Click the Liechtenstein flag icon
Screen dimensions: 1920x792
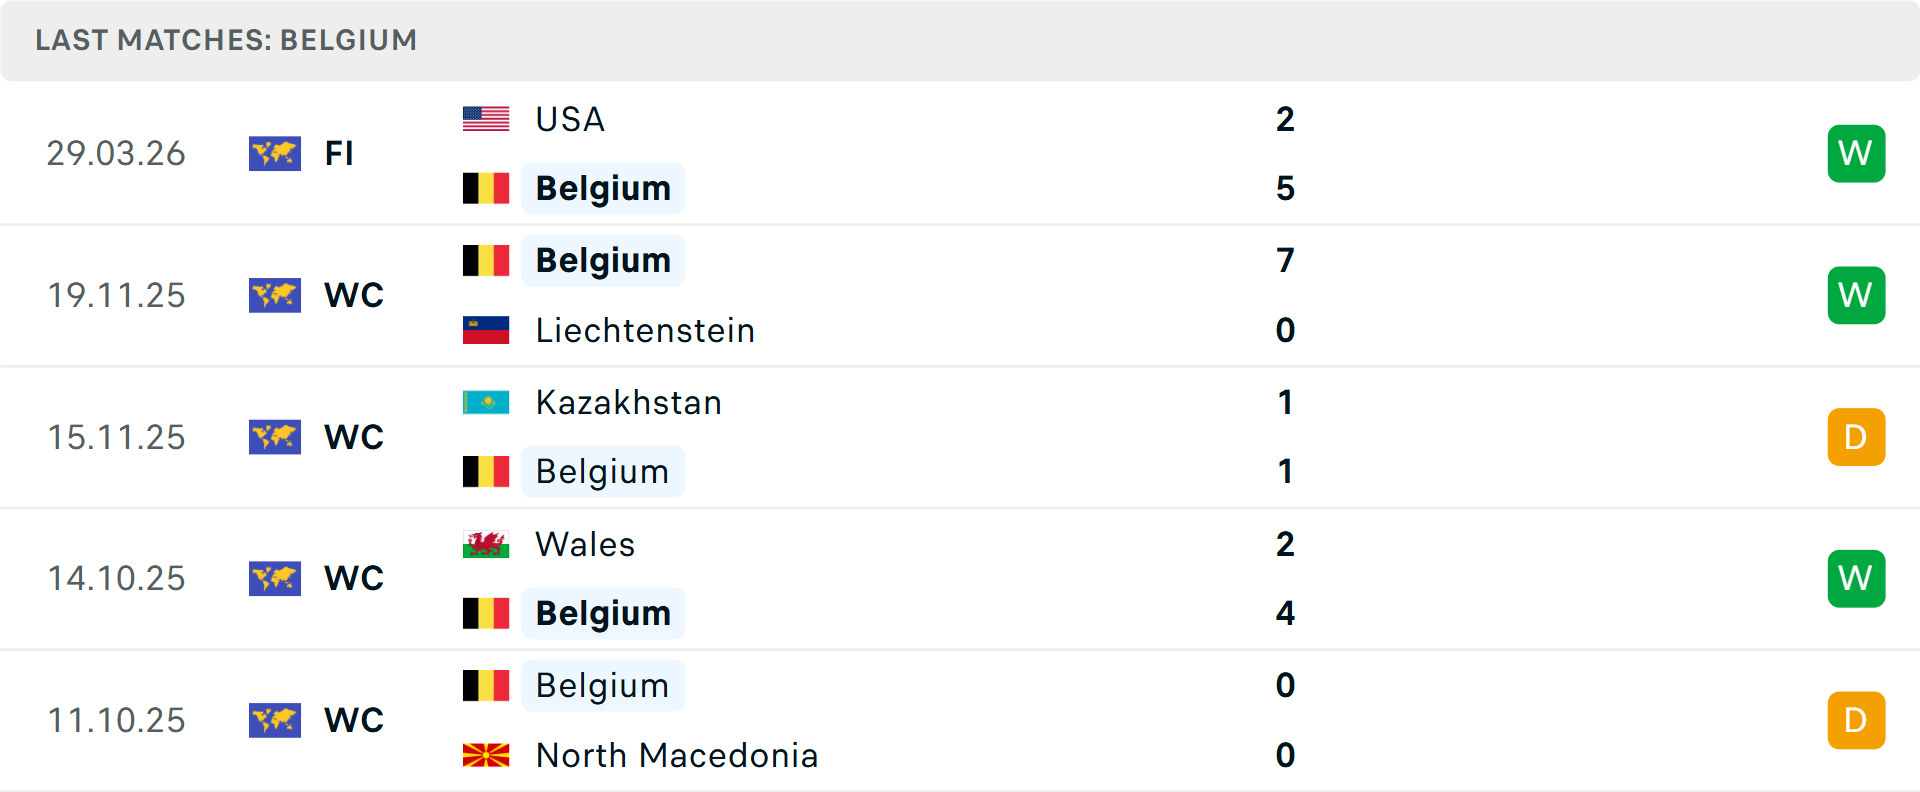(x=486, y=330)
